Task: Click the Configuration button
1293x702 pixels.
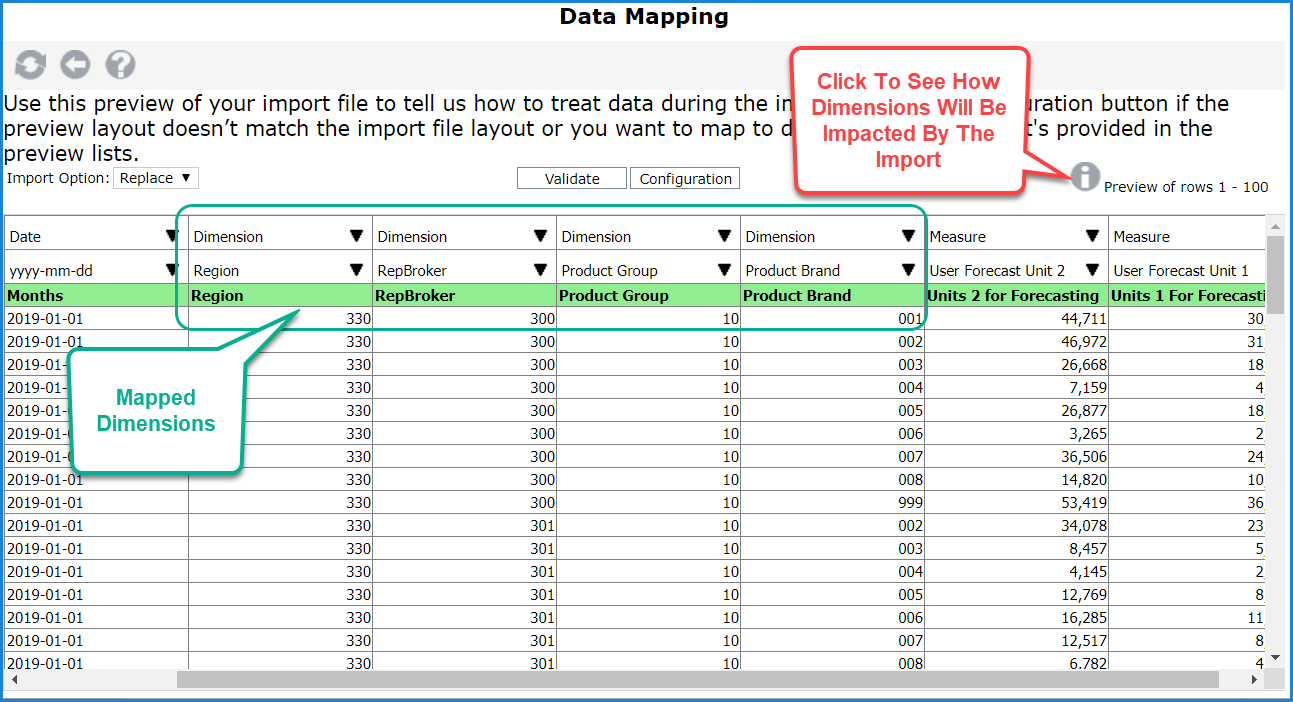Action: [x=685, y=179]
